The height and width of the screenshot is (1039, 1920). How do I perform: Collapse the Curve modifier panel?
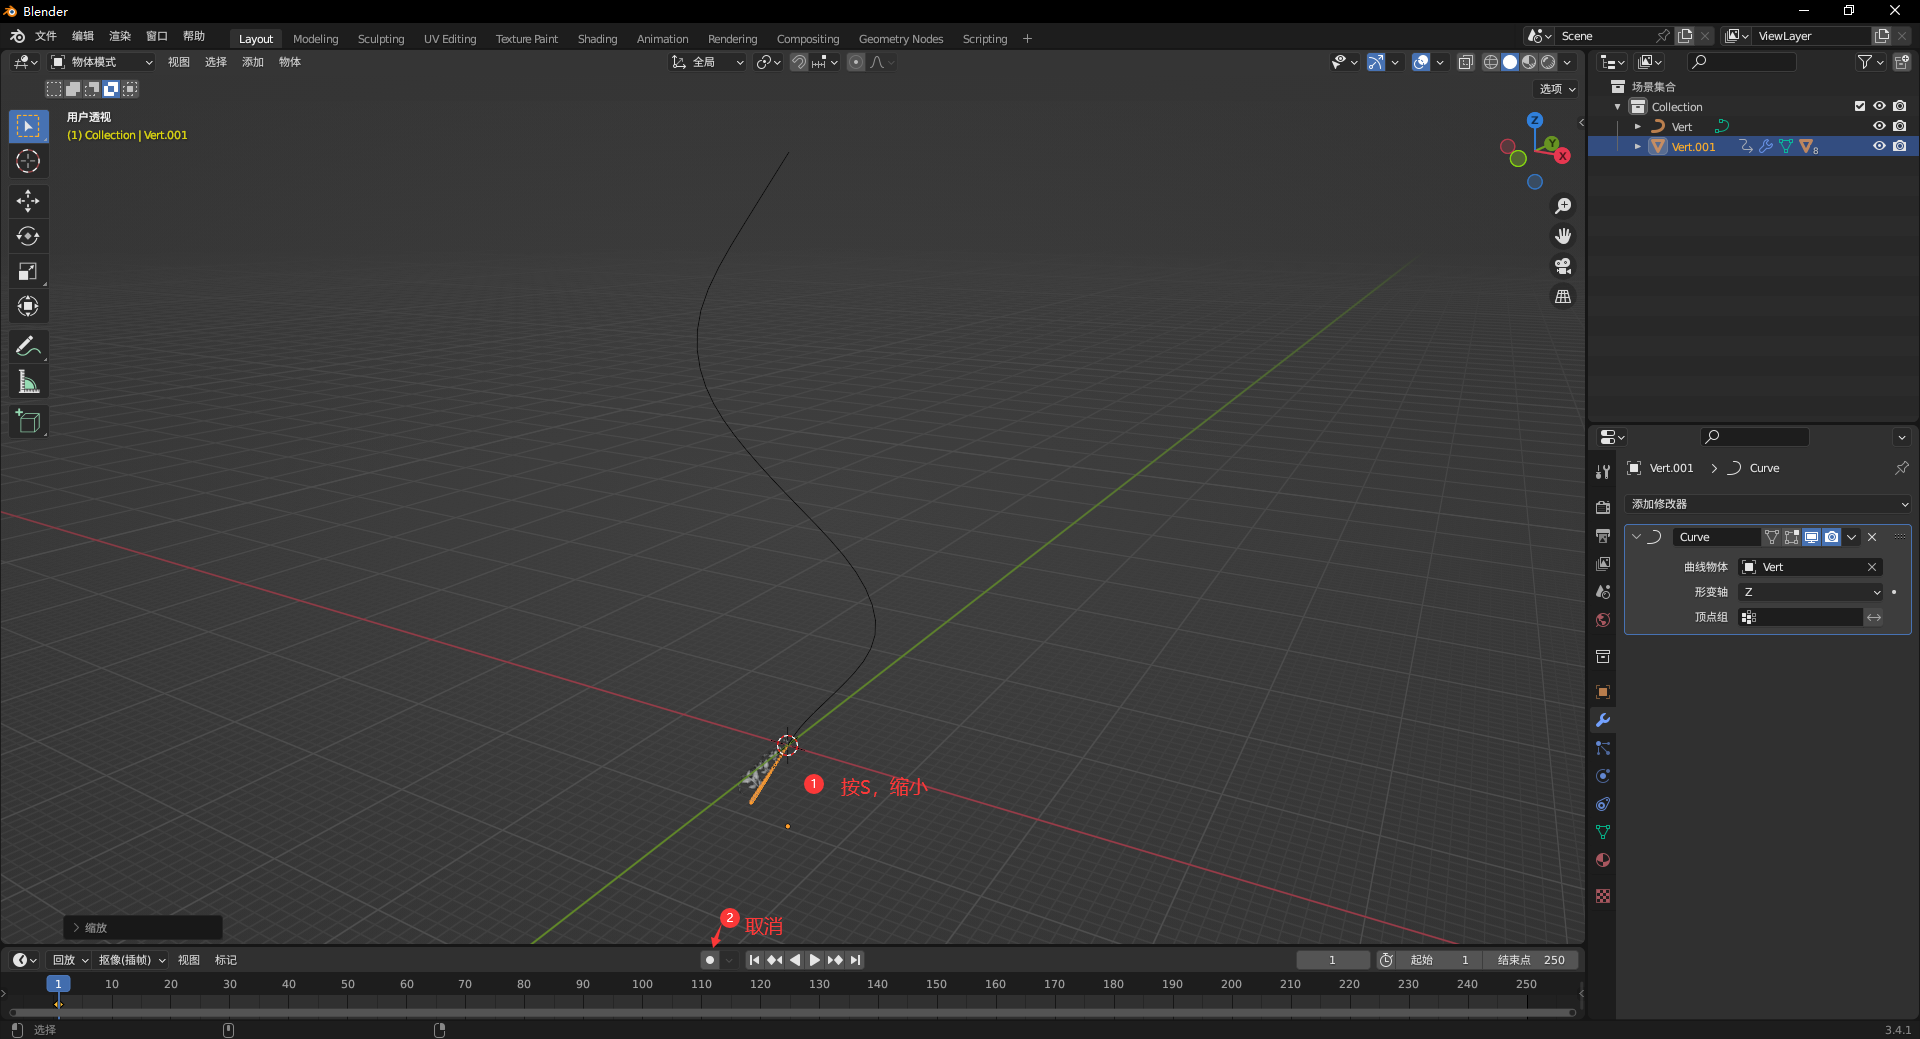click(1637, 537)
